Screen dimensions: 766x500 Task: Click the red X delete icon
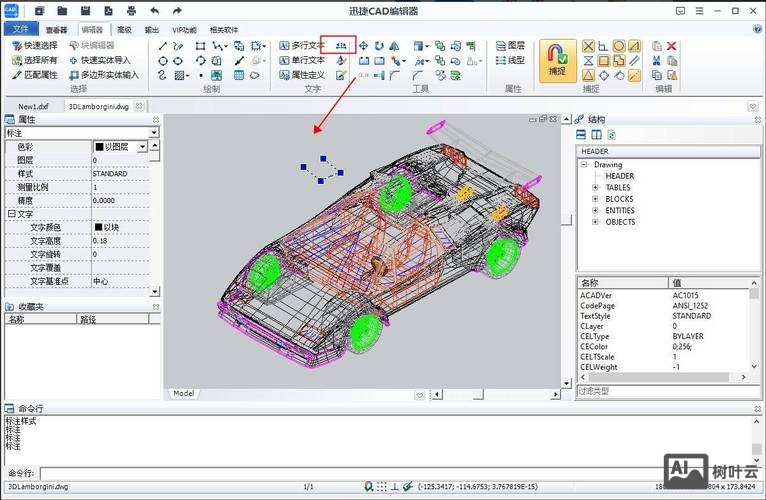(671, 46)
